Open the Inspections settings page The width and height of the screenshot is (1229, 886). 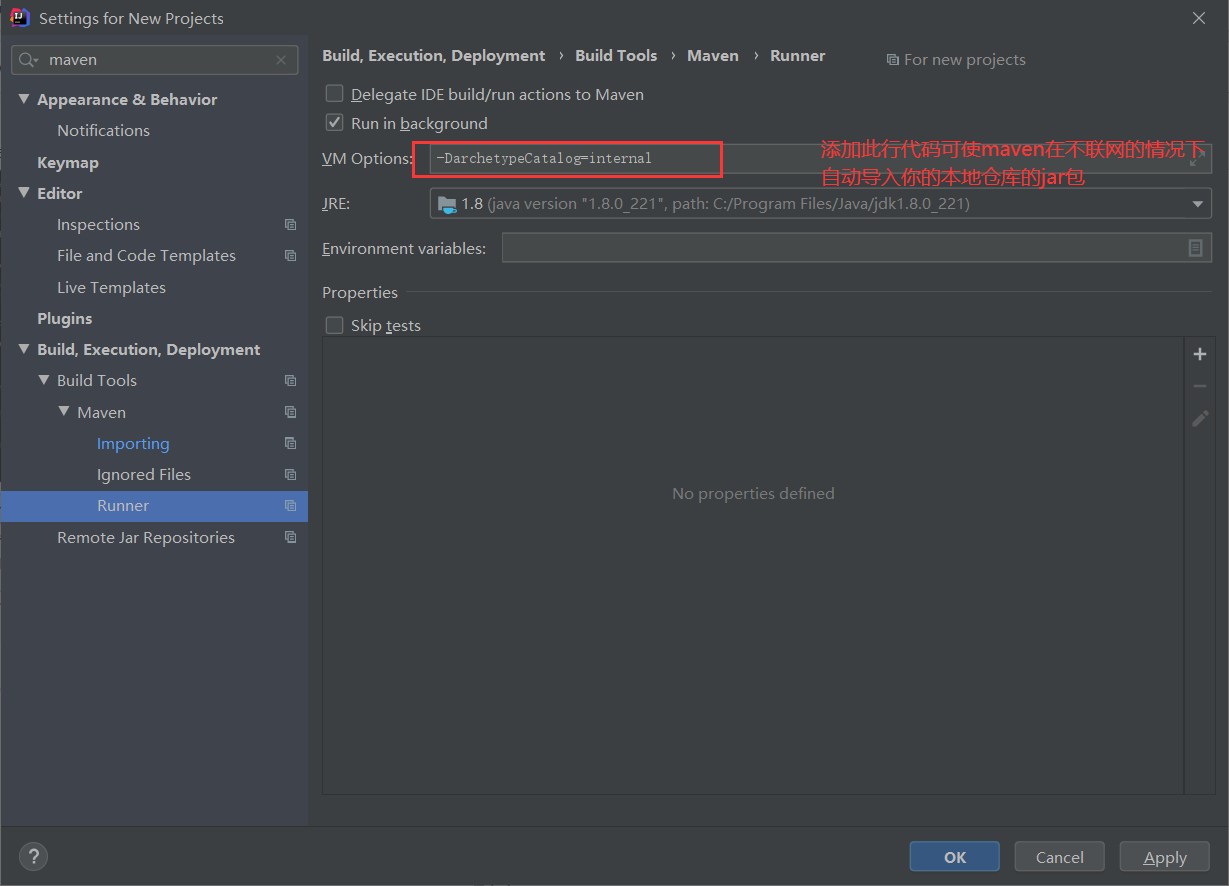pos(98,225)
